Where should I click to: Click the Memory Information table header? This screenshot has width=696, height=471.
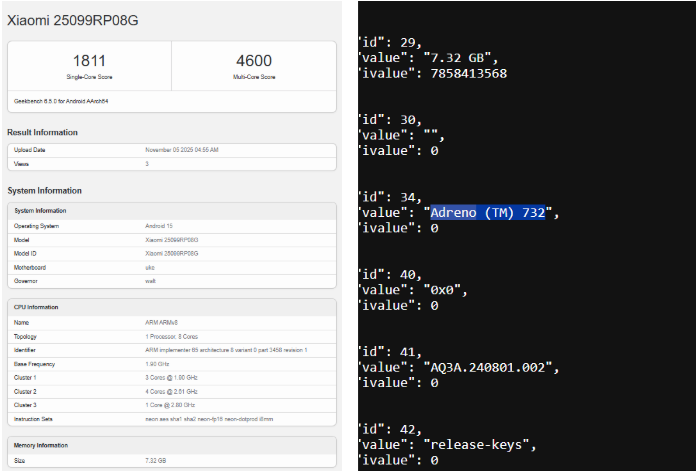[x=40, y=443]
